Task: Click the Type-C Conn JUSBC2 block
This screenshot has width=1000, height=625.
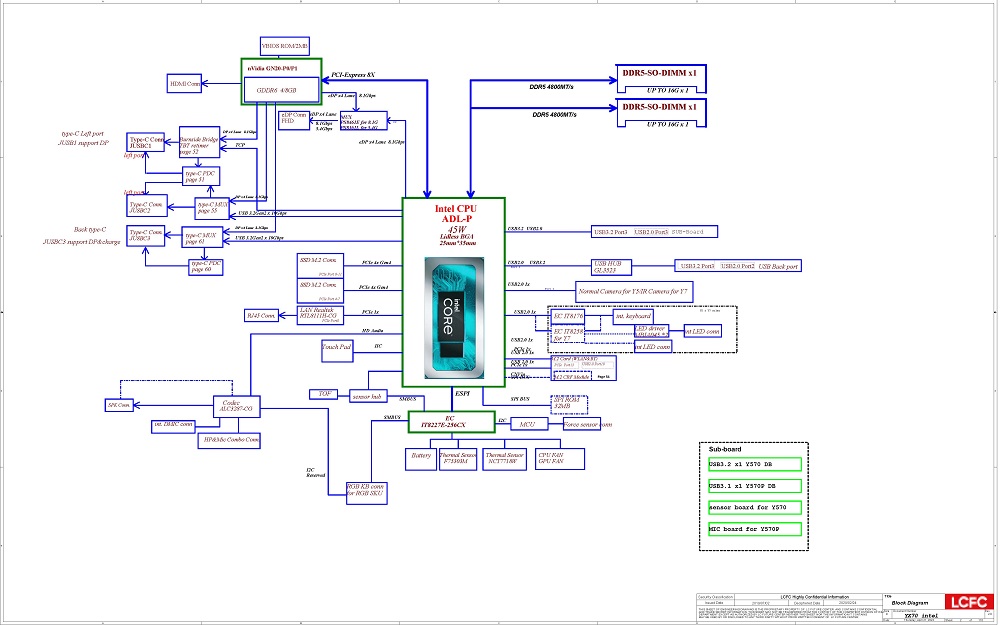Action: pos(147,206)
